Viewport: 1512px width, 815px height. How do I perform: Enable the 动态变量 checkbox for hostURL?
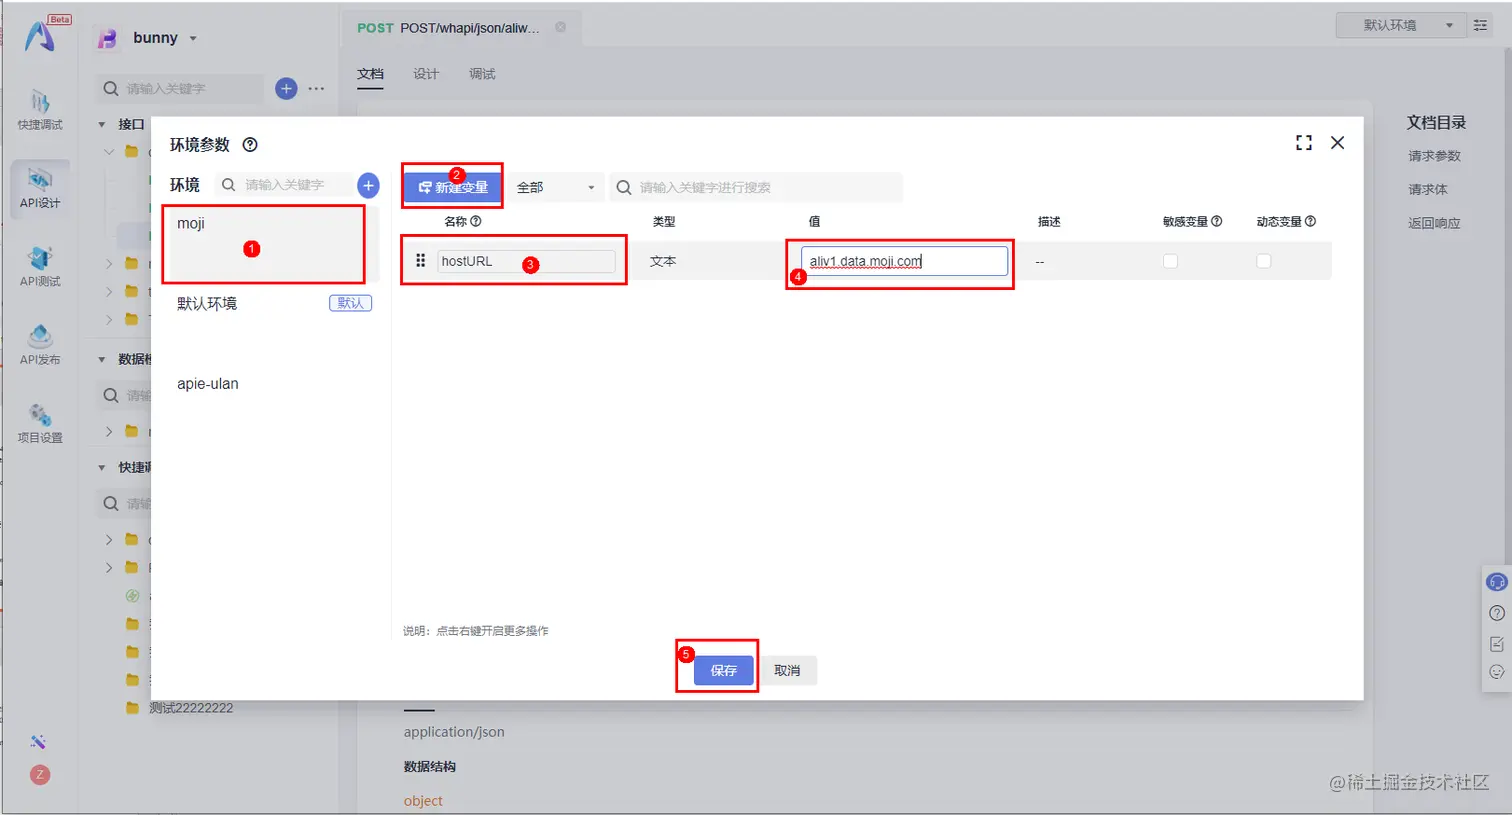tap(1263, 261)
